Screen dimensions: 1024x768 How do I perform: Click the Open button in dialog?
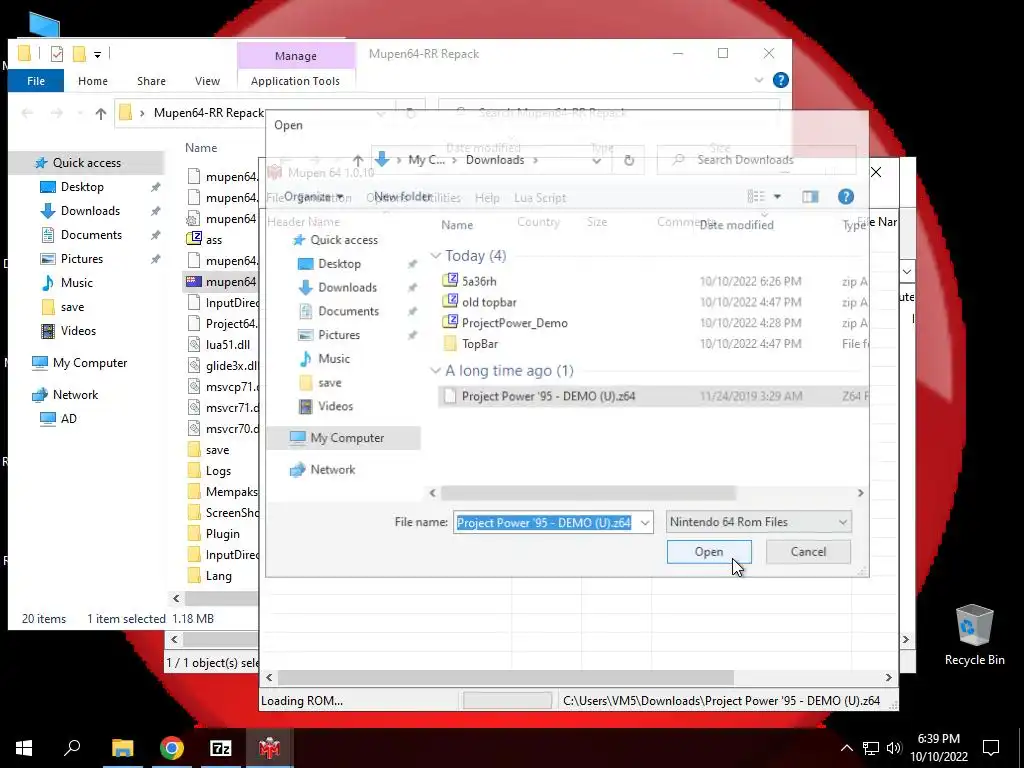pos(709,552)
